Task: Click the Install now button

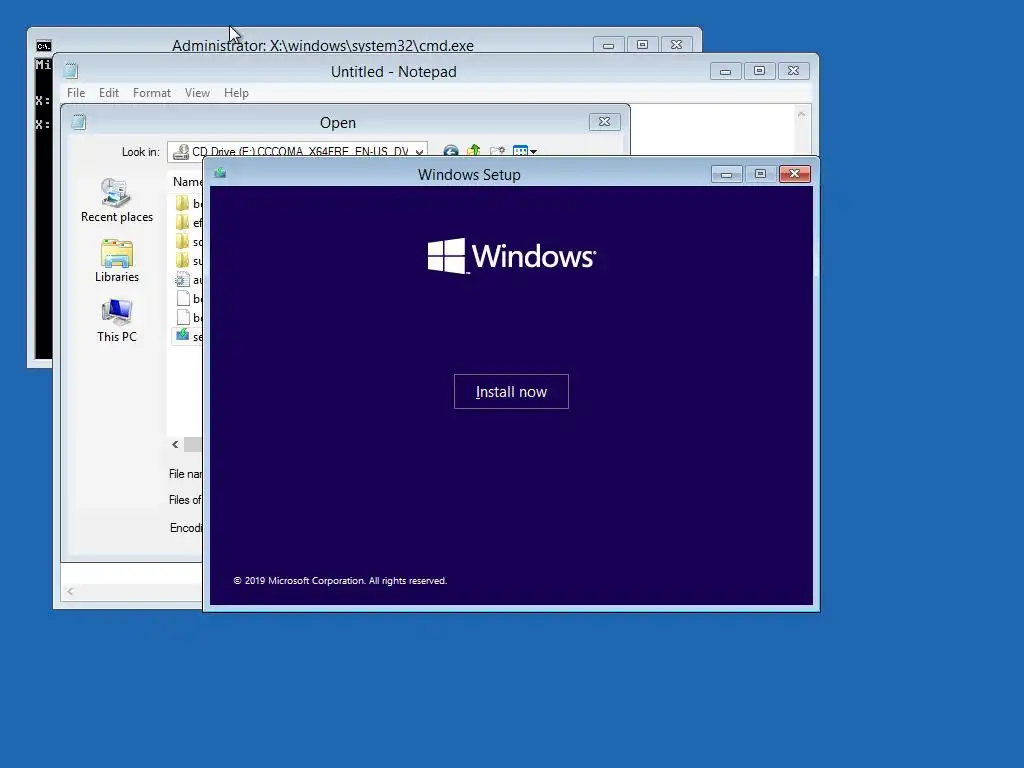Action: click(511, 391)
